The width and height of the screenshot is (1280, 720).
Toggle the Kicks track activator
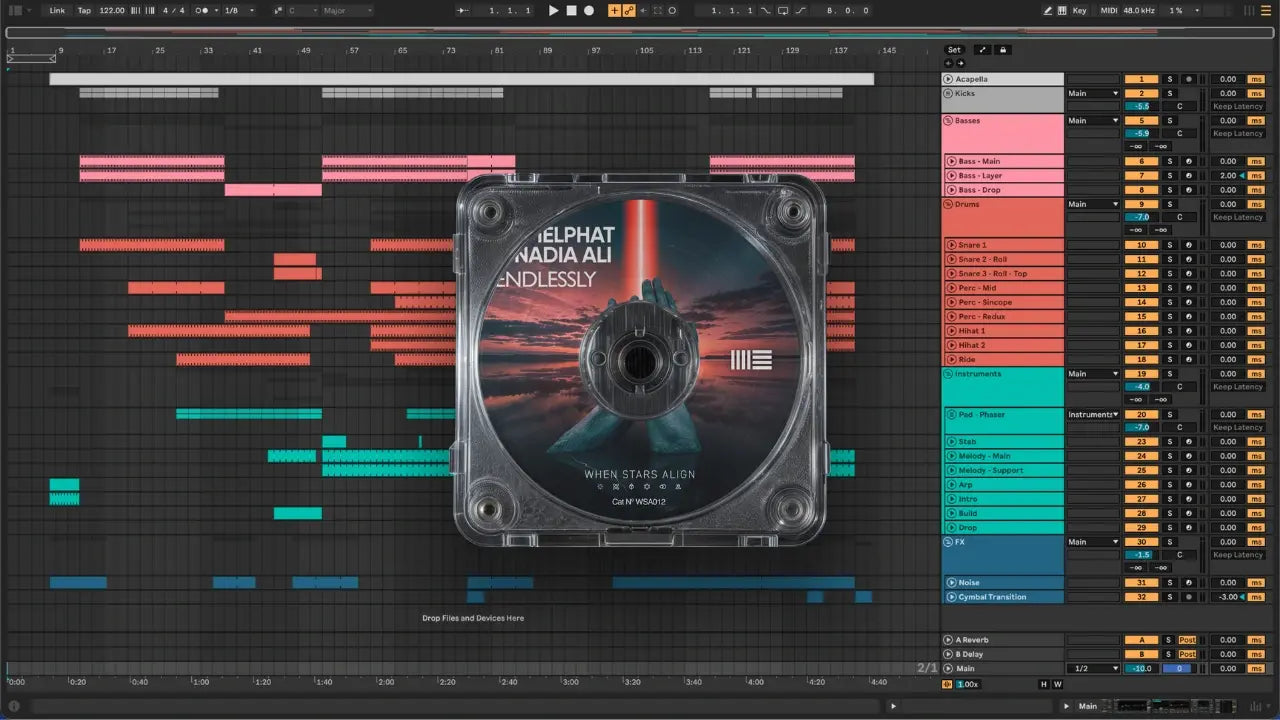(1141, 93)
